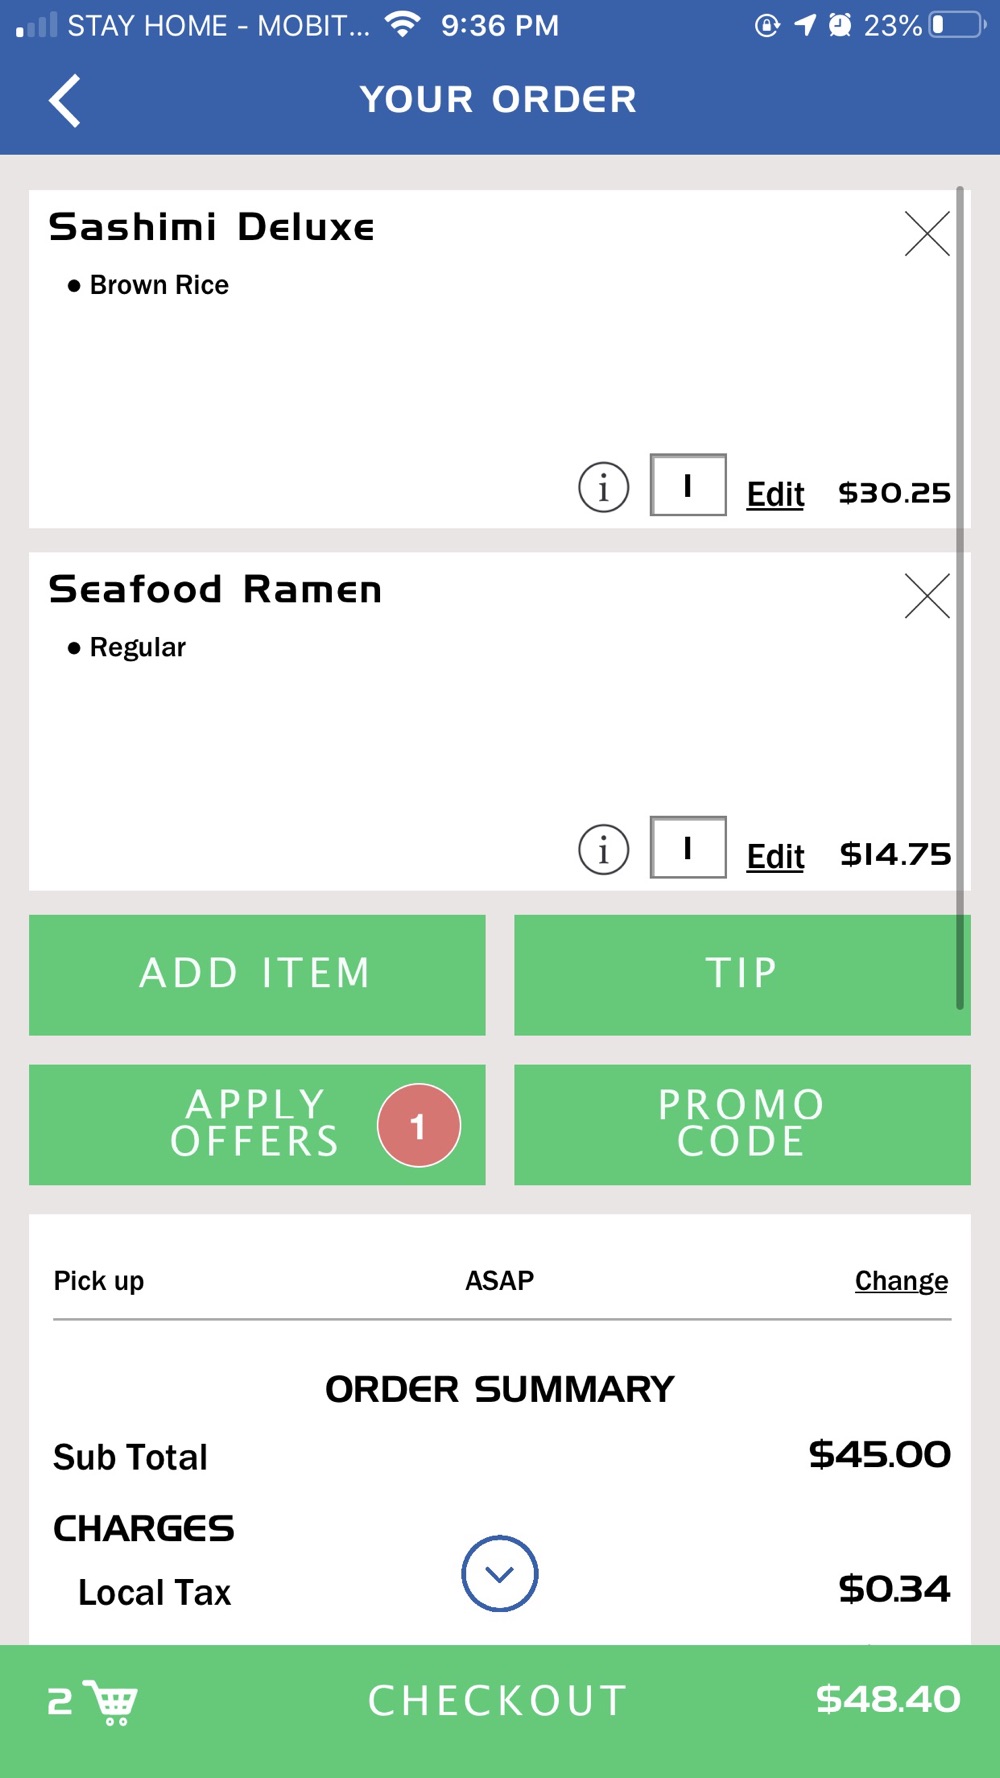Tap the back arrow in the header
The height and width of the screenshot is (1778, 1000).
(x=65, y=101)
